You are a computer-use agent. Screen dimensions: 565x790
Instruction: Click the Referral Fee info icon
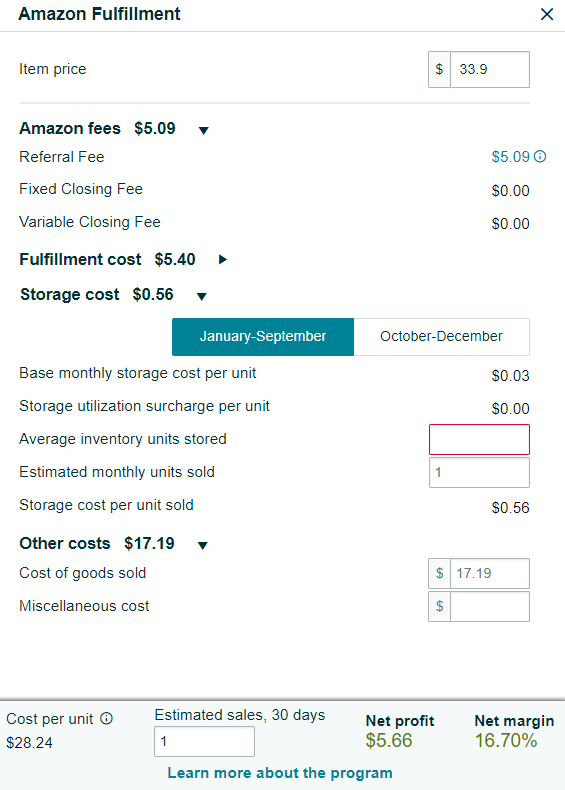[540, 157]
